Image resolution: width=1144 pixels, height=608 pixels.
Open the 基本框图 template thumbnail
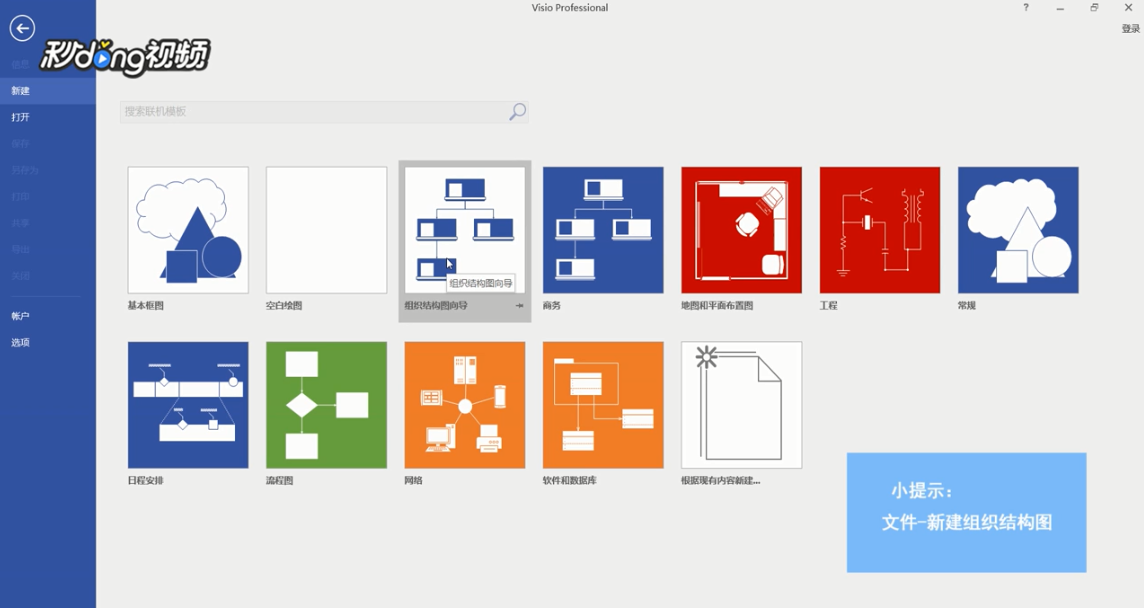click(188, 230)
